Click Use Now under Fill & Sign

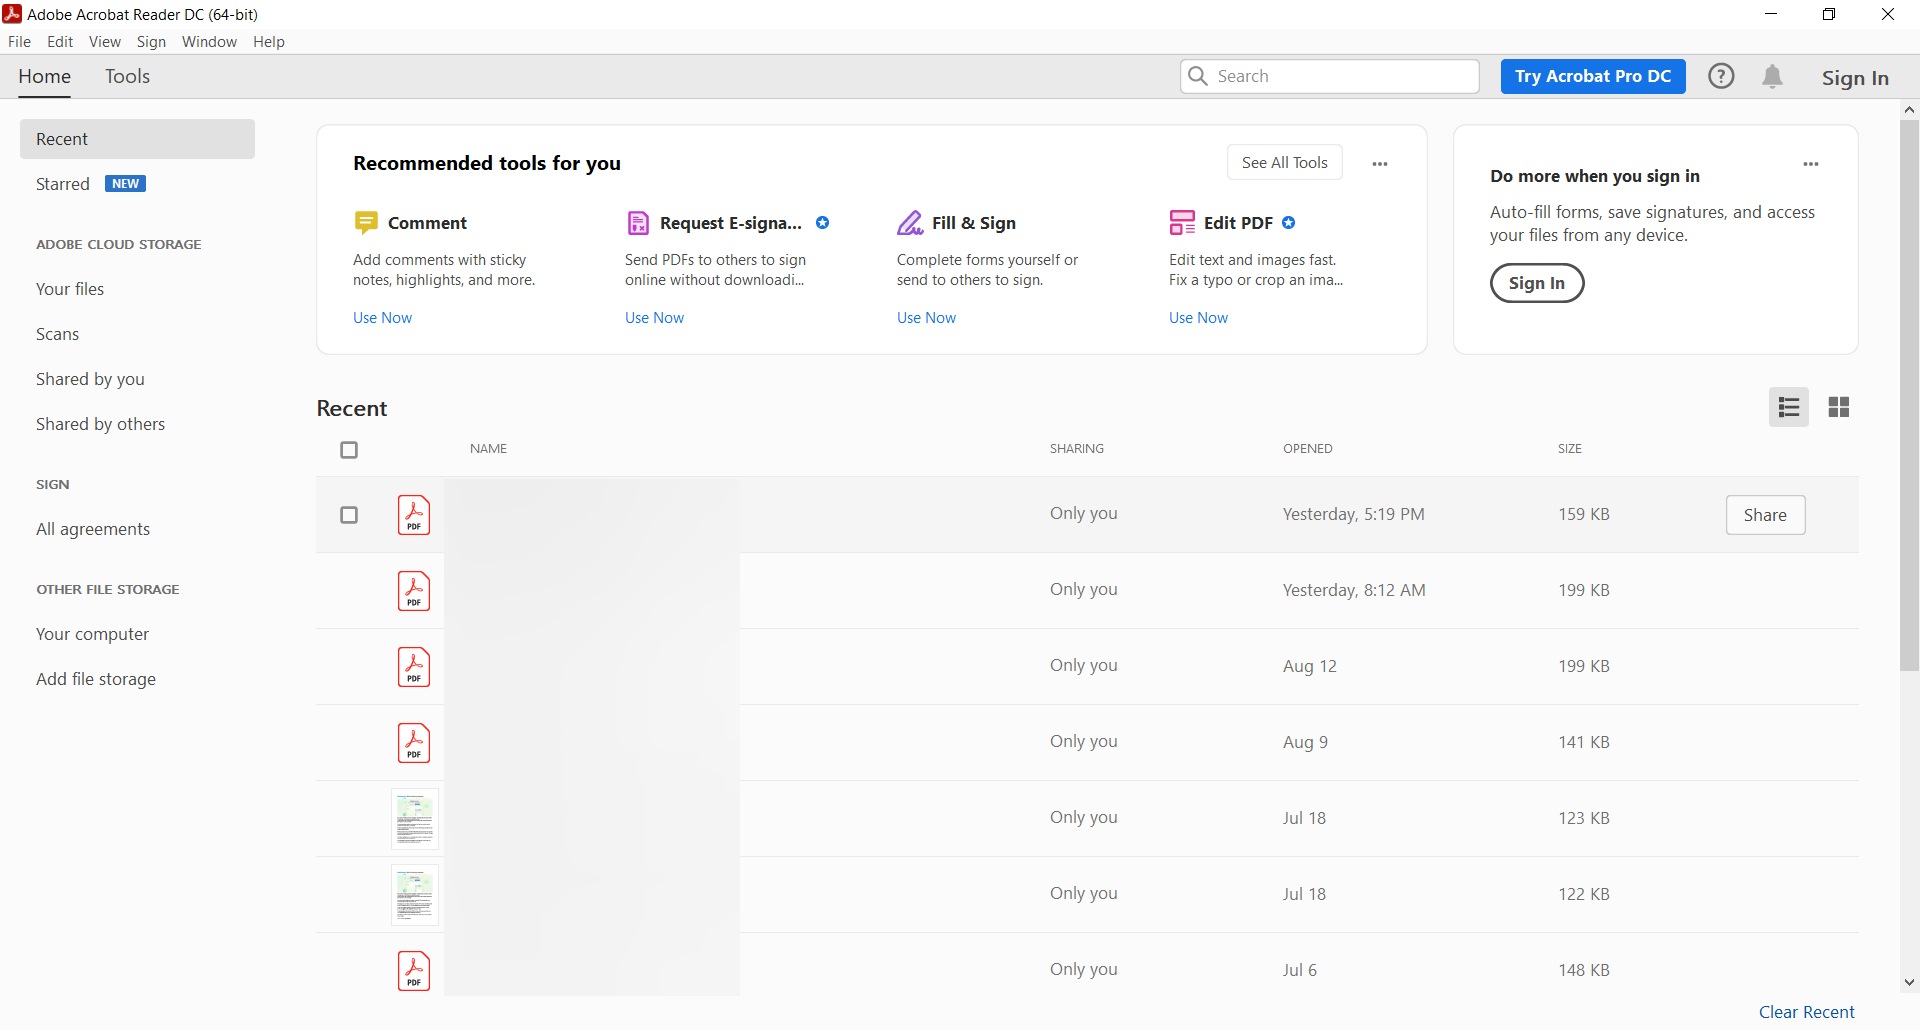coord(926,318)
